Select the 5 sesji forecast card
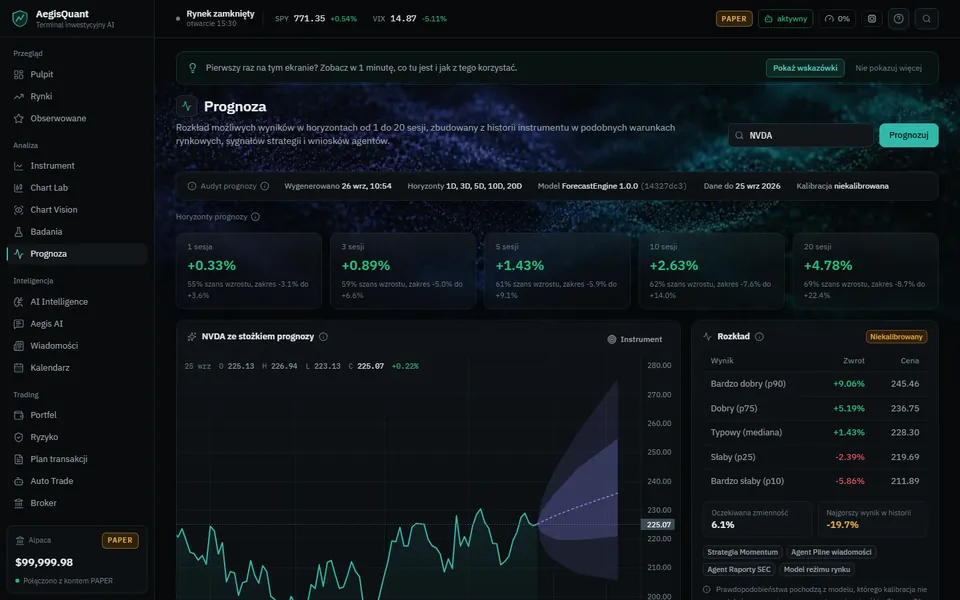The image size is (960, 600). 557,271
